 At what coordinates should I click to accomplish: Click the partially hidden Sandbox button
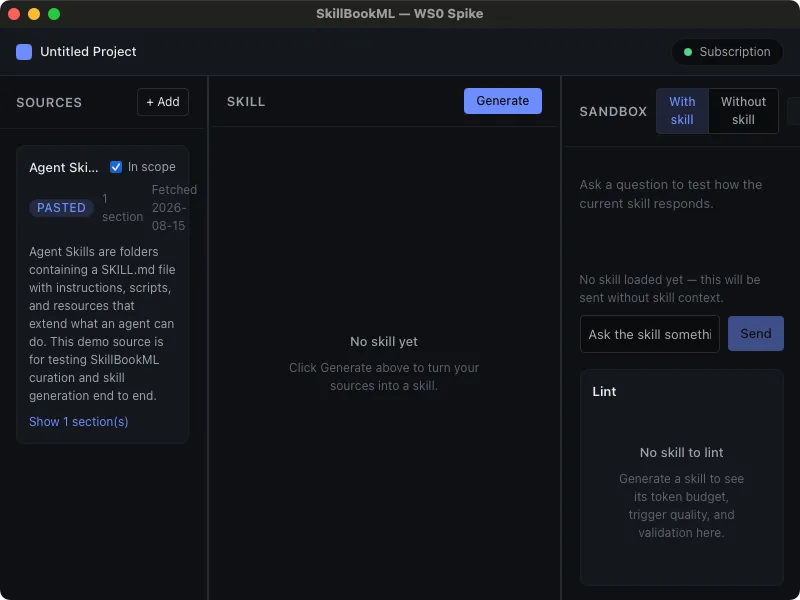click(x=794, y=111)
